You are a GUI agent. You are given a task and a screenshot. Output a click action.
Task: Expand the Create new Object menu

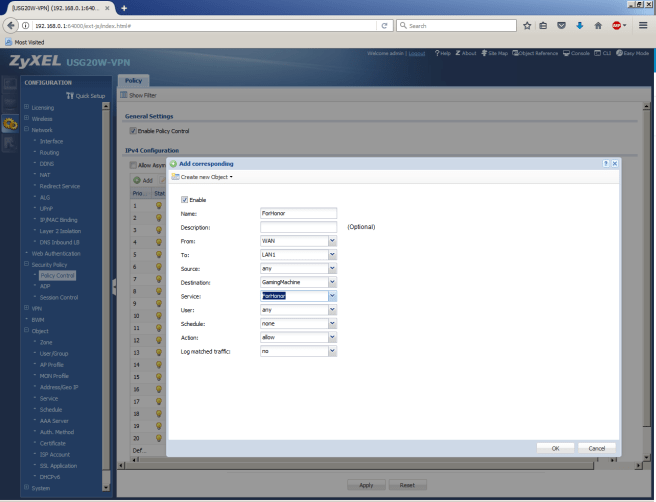tap(204, 177)
